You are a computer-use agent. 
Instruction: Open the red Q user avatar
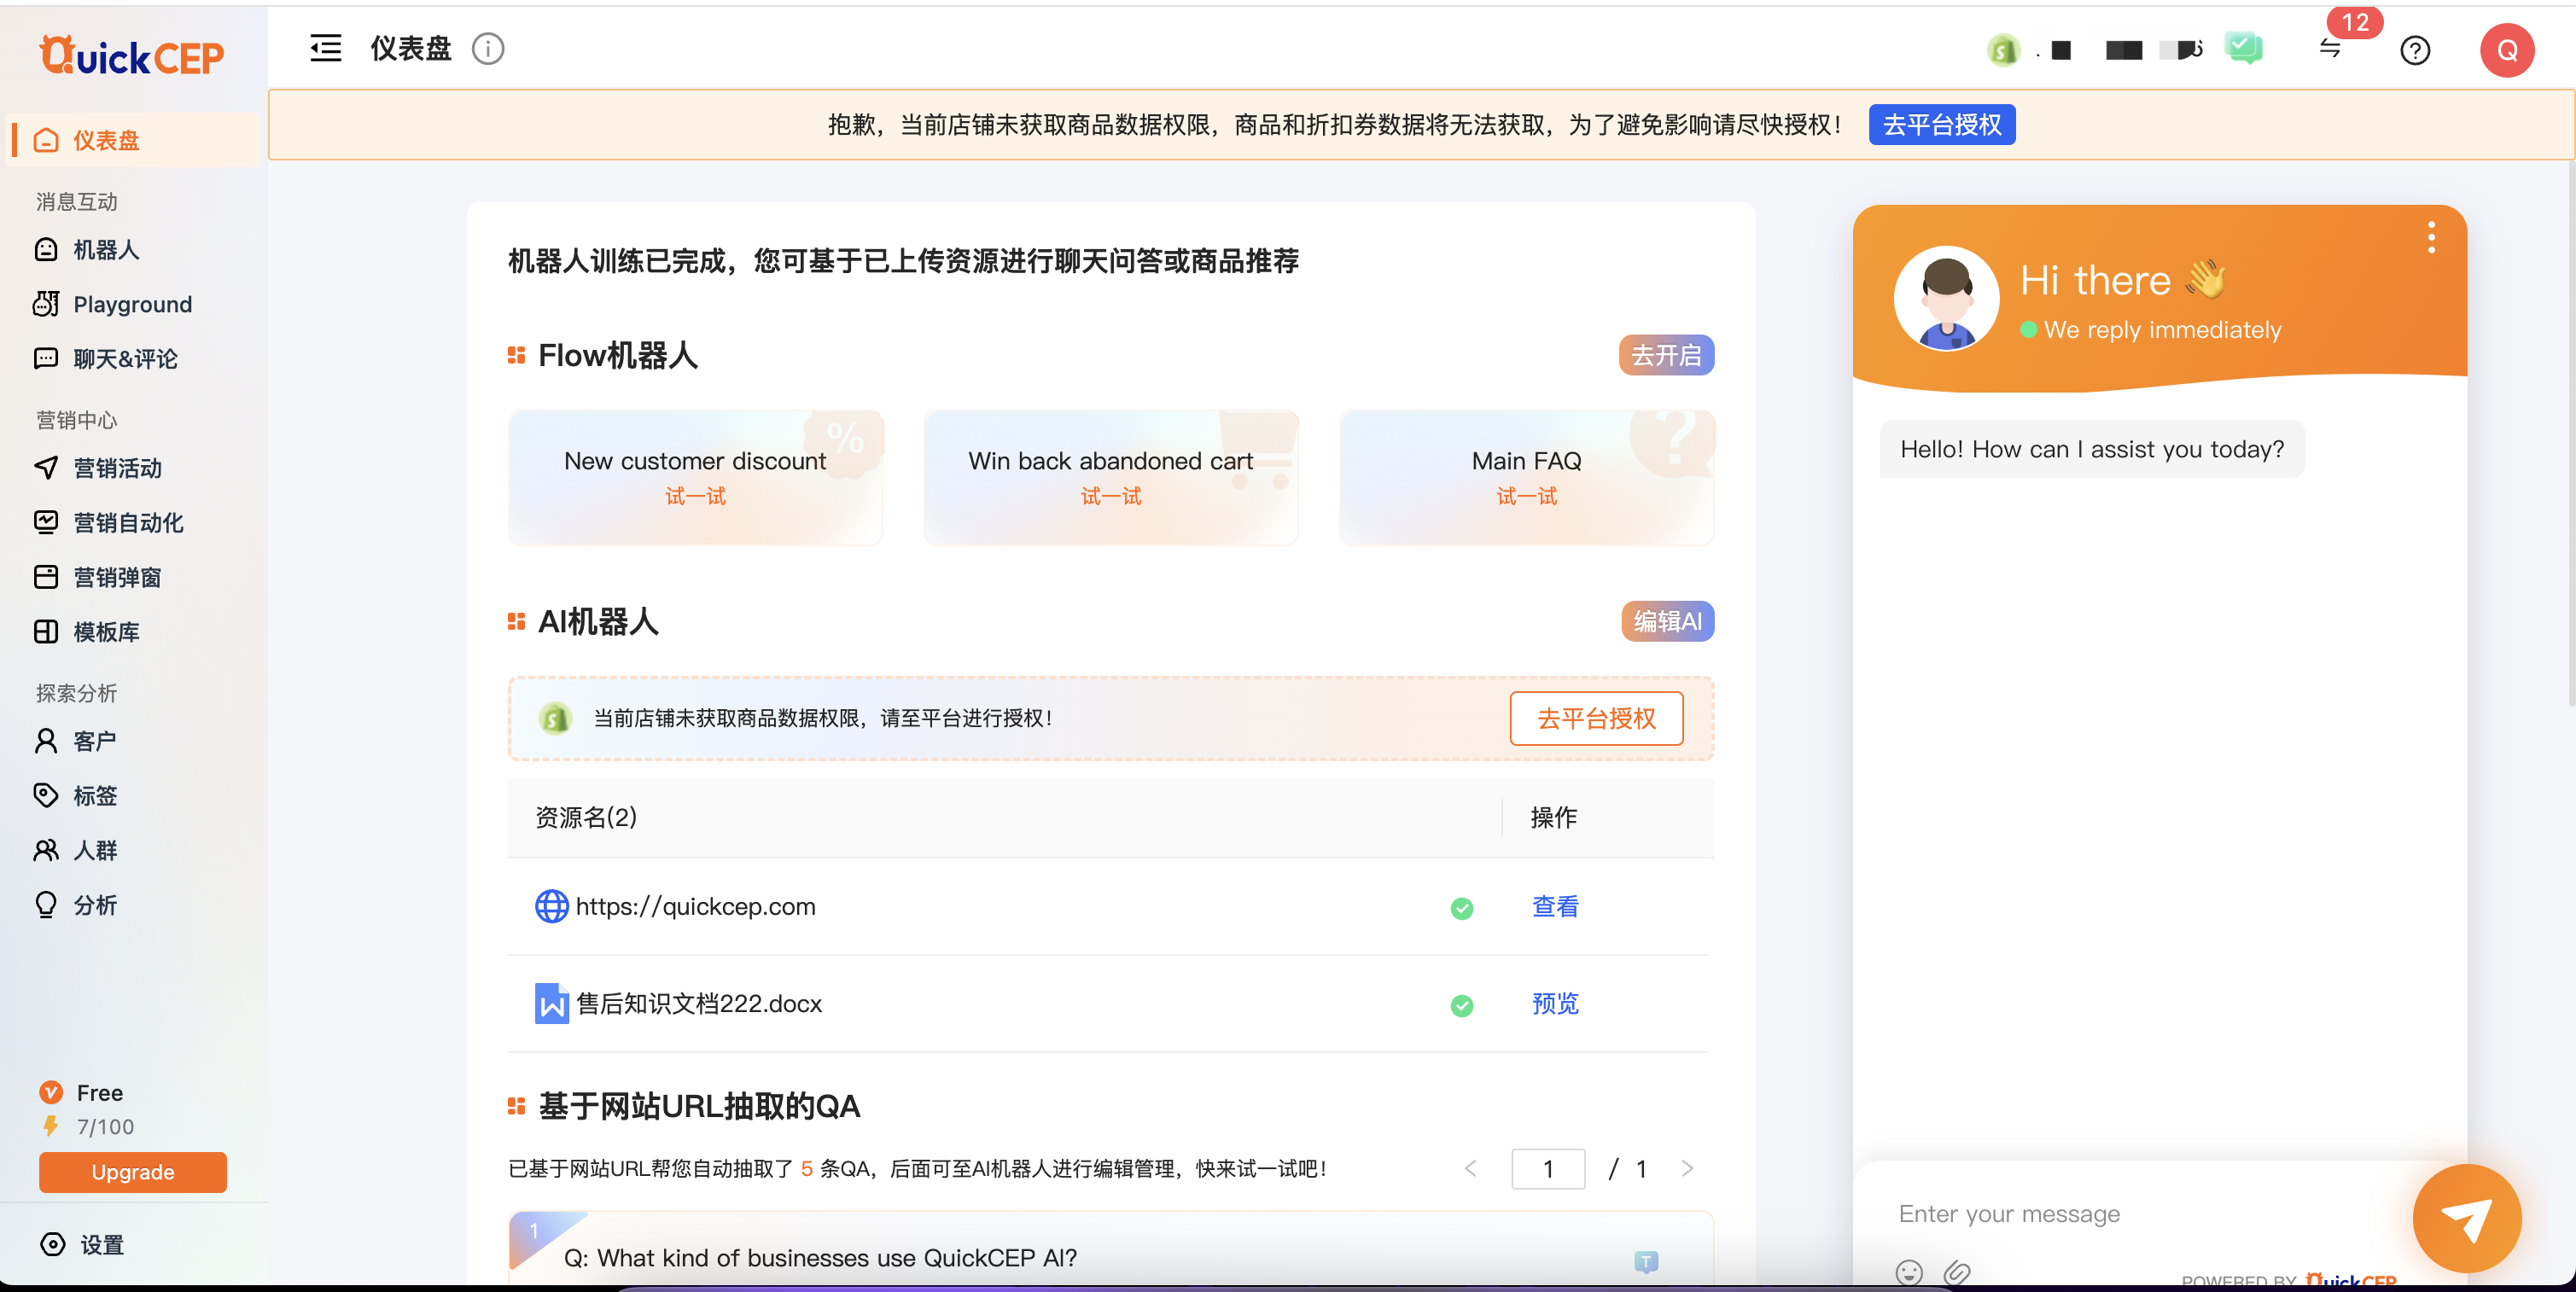pyautogui.click(x=2506, y=50)
